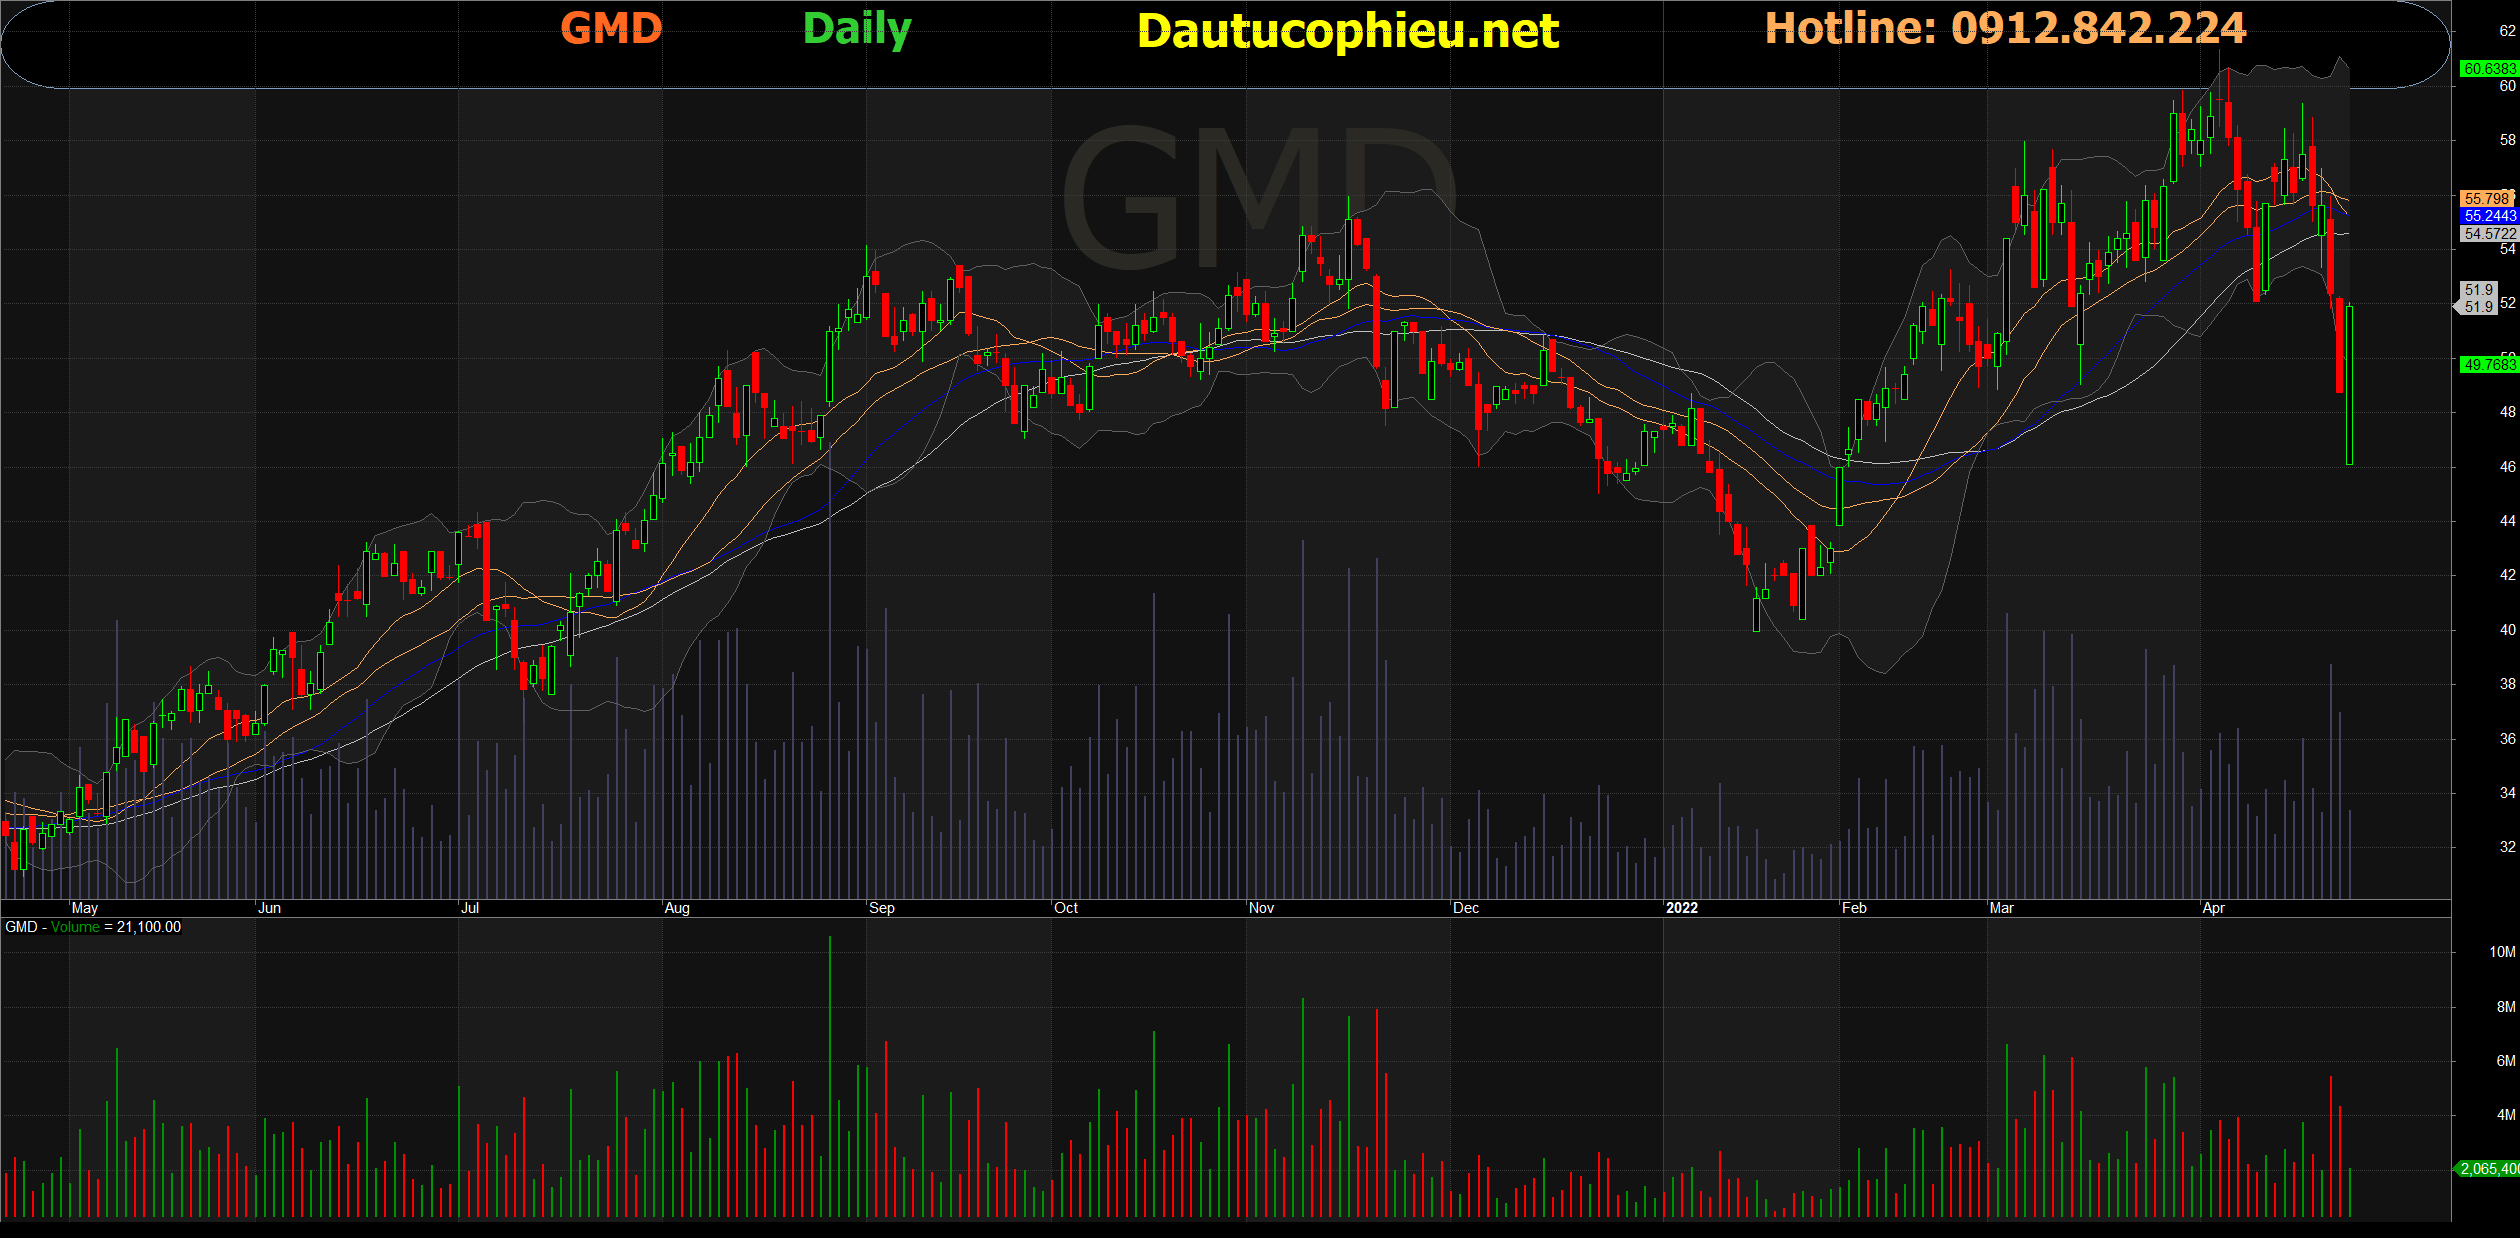Click the 6M label on the volume axis
Viewport: 2520px width, 1238px height.
point(2506,1061)
